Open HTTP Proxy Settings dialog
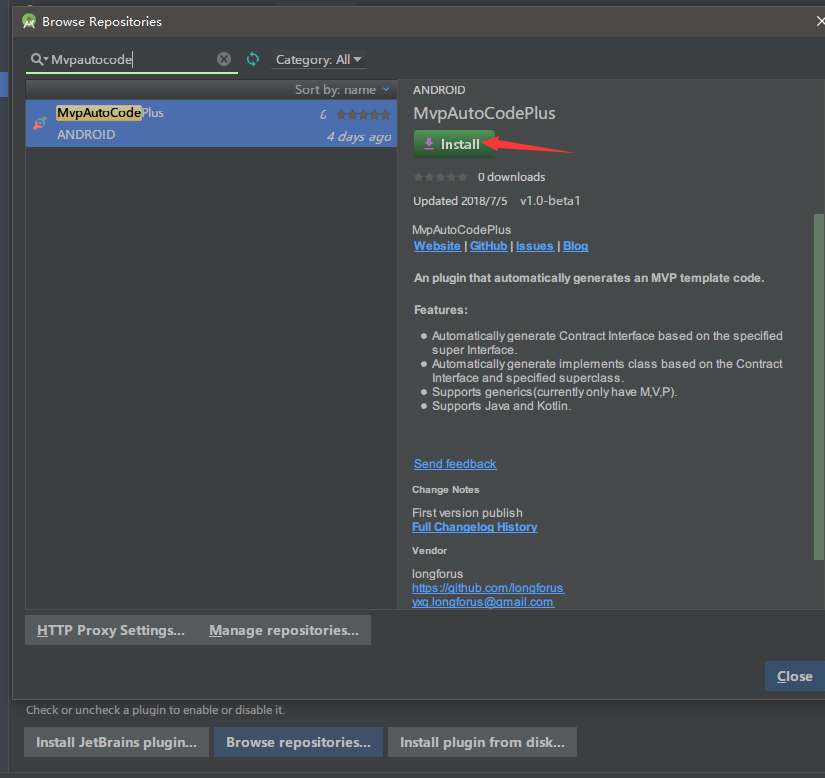825x778 pixels. (x=110, y=630)
